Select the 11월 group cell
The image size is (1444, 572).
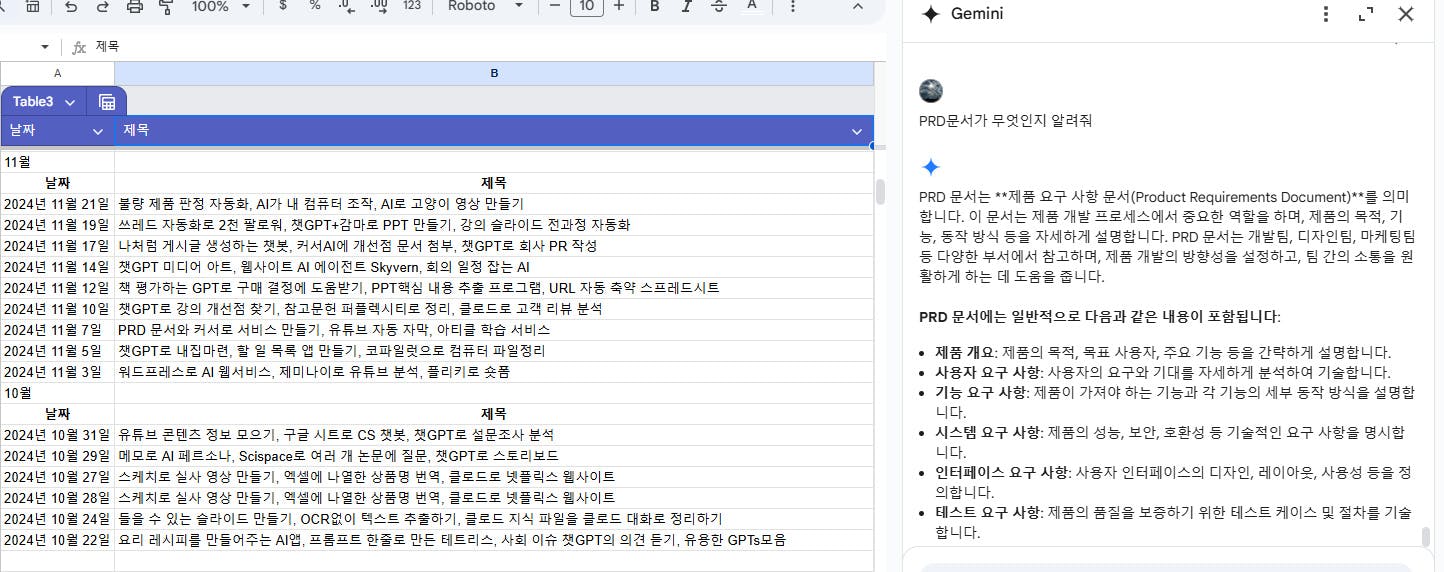tap(57, 161)
